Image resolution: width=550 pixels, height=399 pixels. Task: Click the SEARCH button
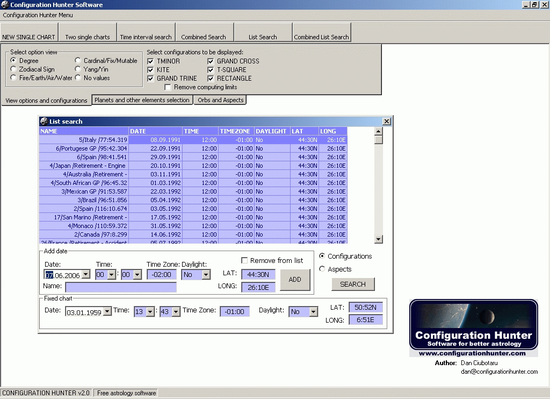353,284
